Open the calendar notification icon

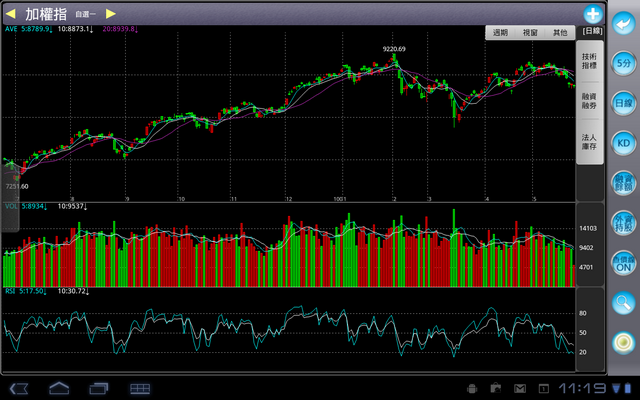click(543, 389)
